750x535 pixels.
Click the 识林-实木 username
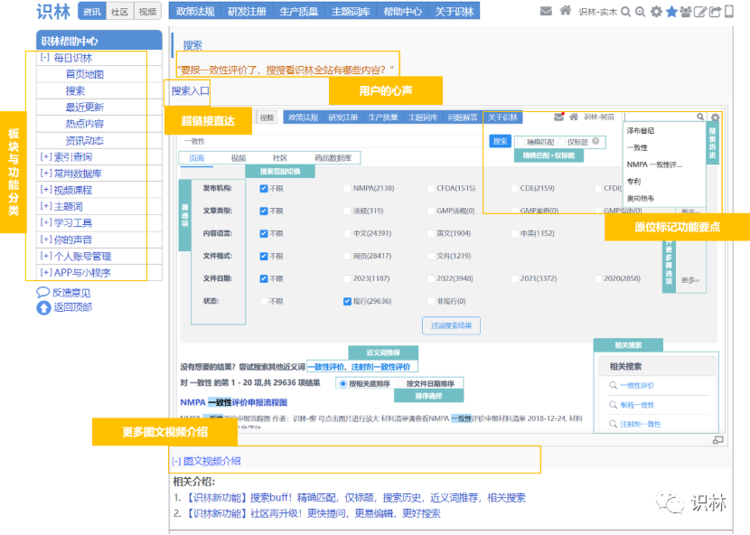click(598, 12)
